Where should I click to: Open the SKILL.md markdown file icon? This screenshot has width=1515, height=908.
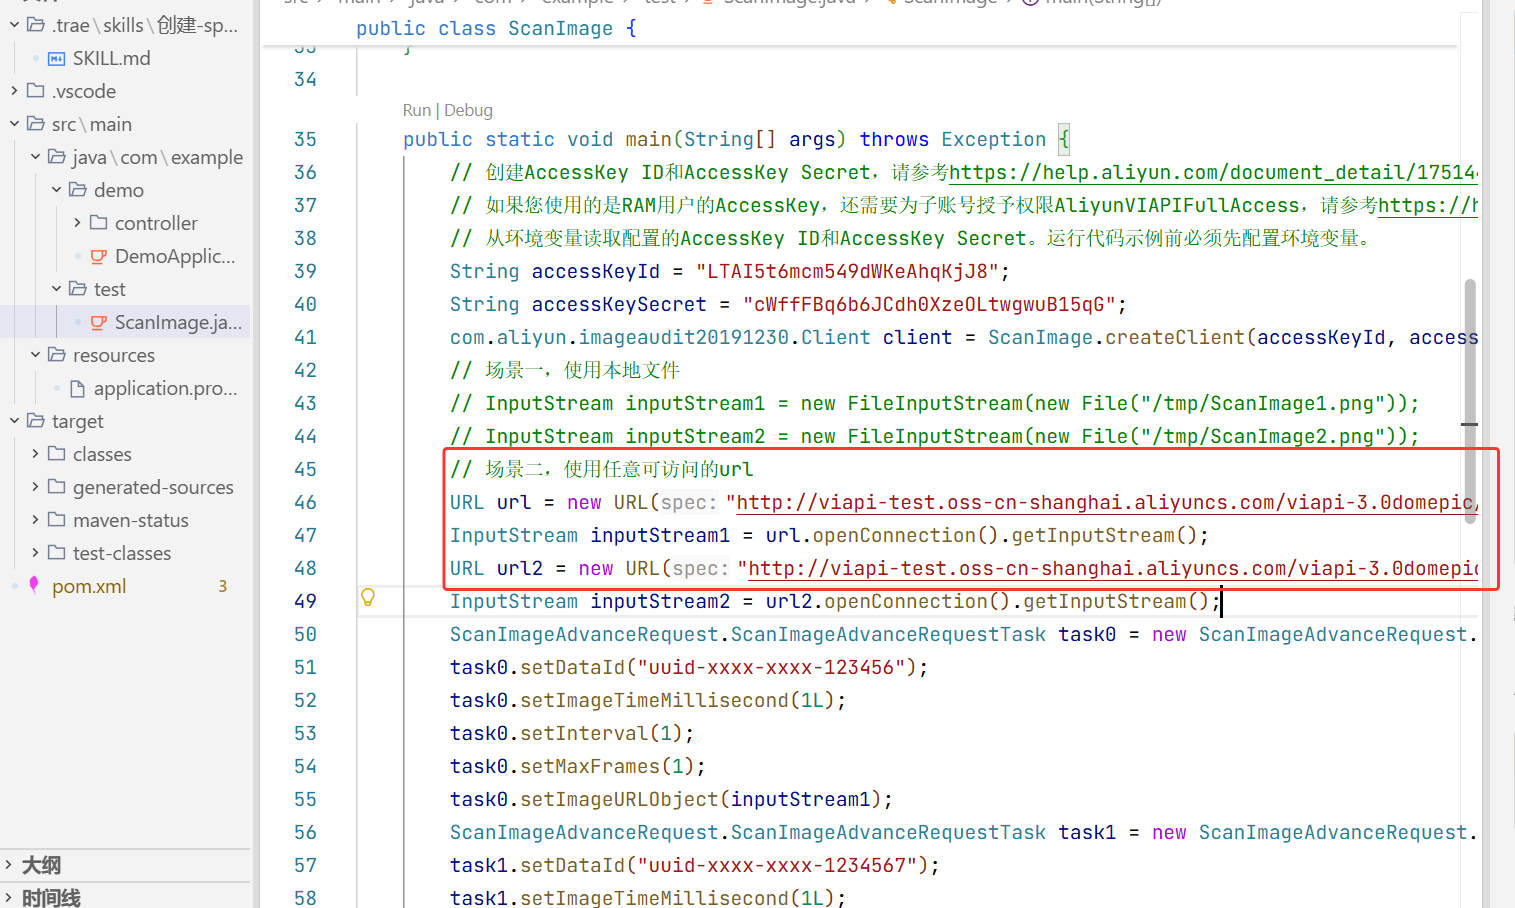tap(57, 59)
